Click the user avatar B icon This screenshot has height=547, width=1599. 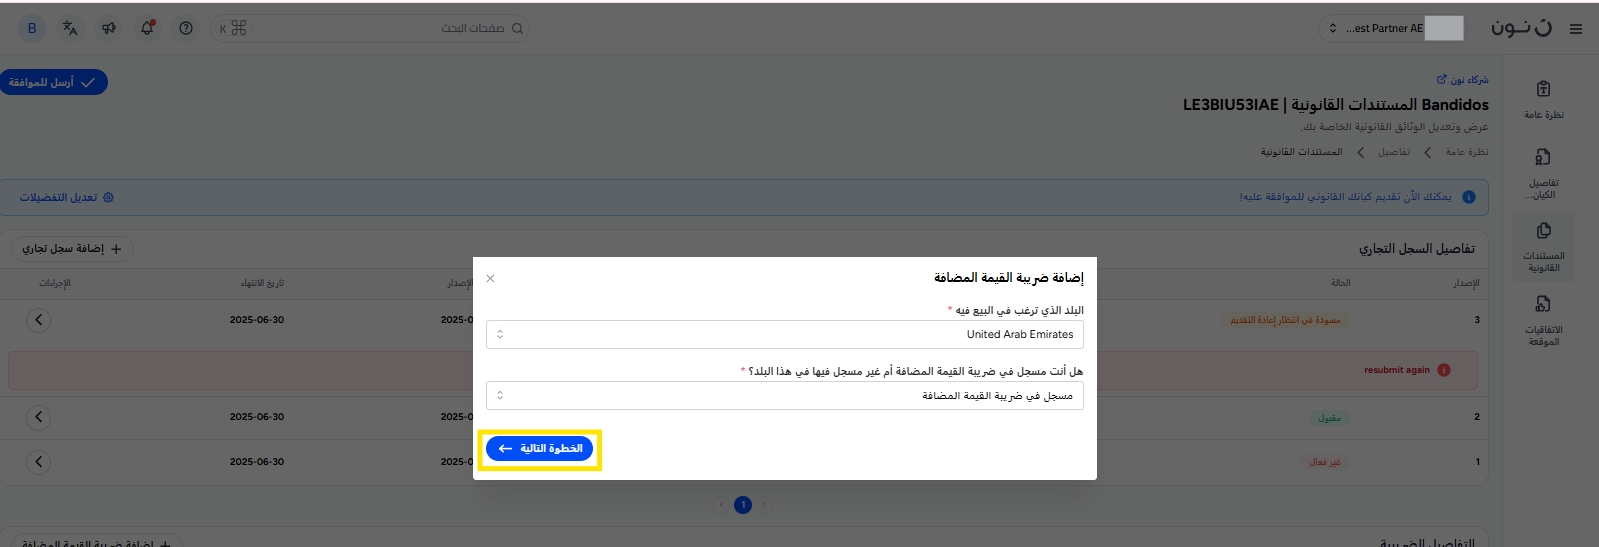click(32, 28)
